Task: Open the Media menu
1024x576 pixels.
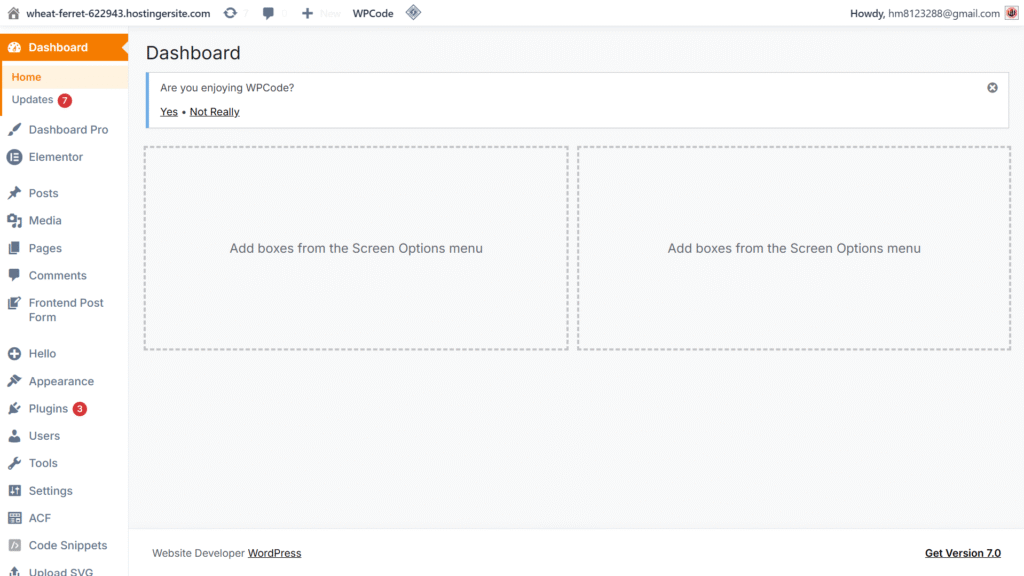Action: (45, 221)
